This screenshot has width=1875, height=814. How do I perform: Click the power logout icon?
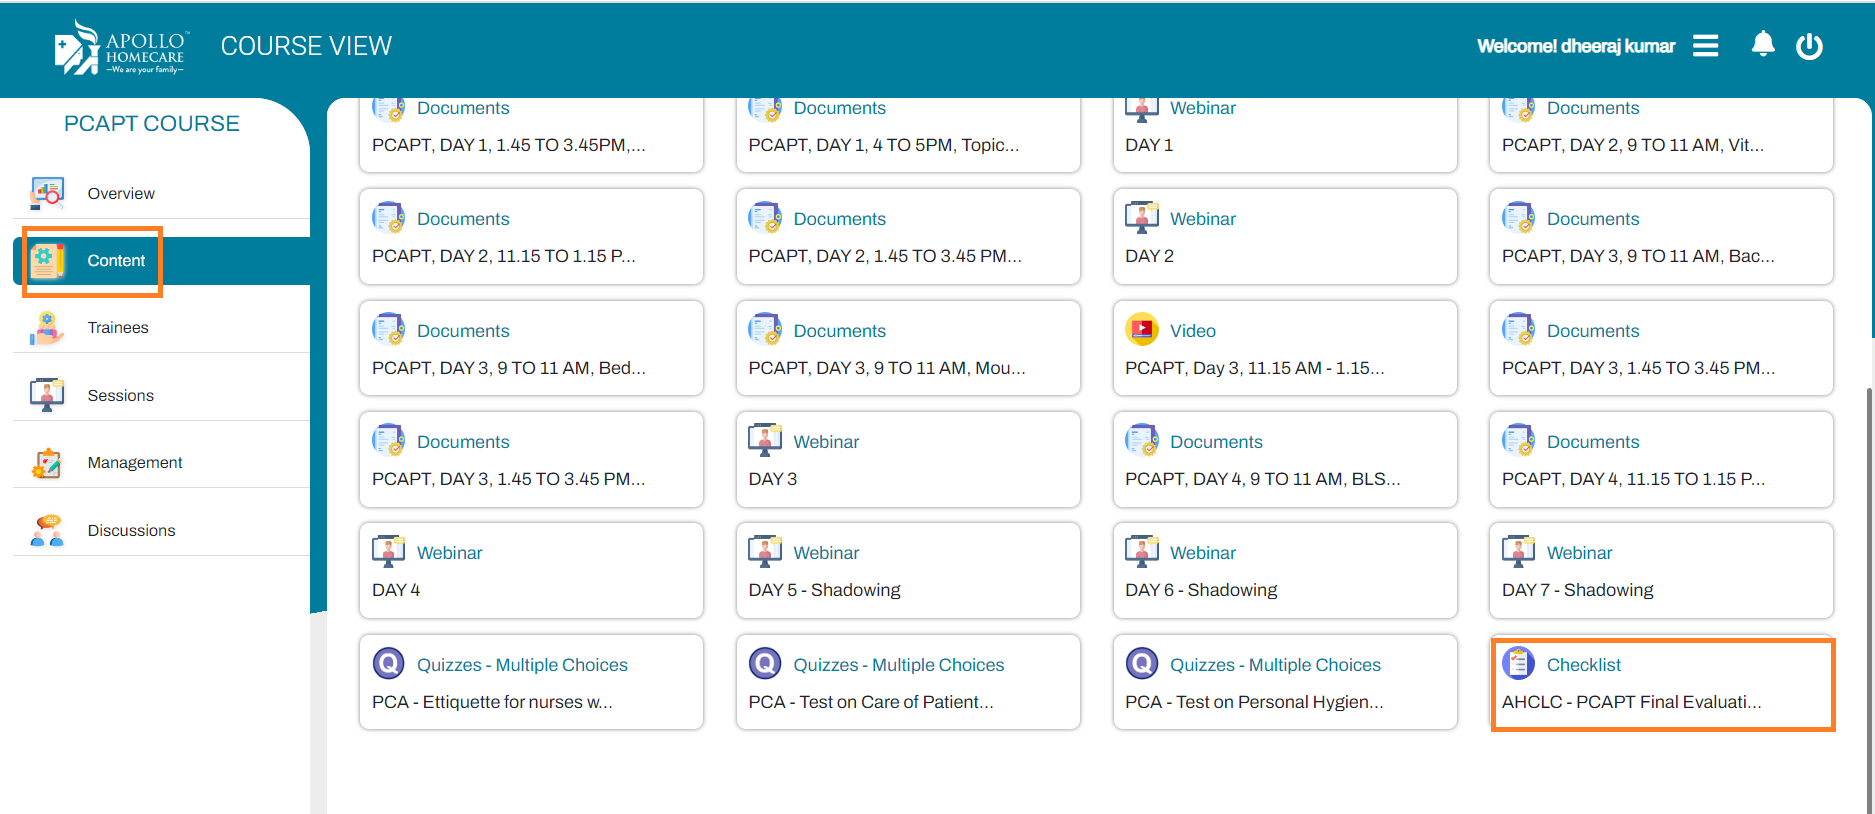click(1809, 46)
